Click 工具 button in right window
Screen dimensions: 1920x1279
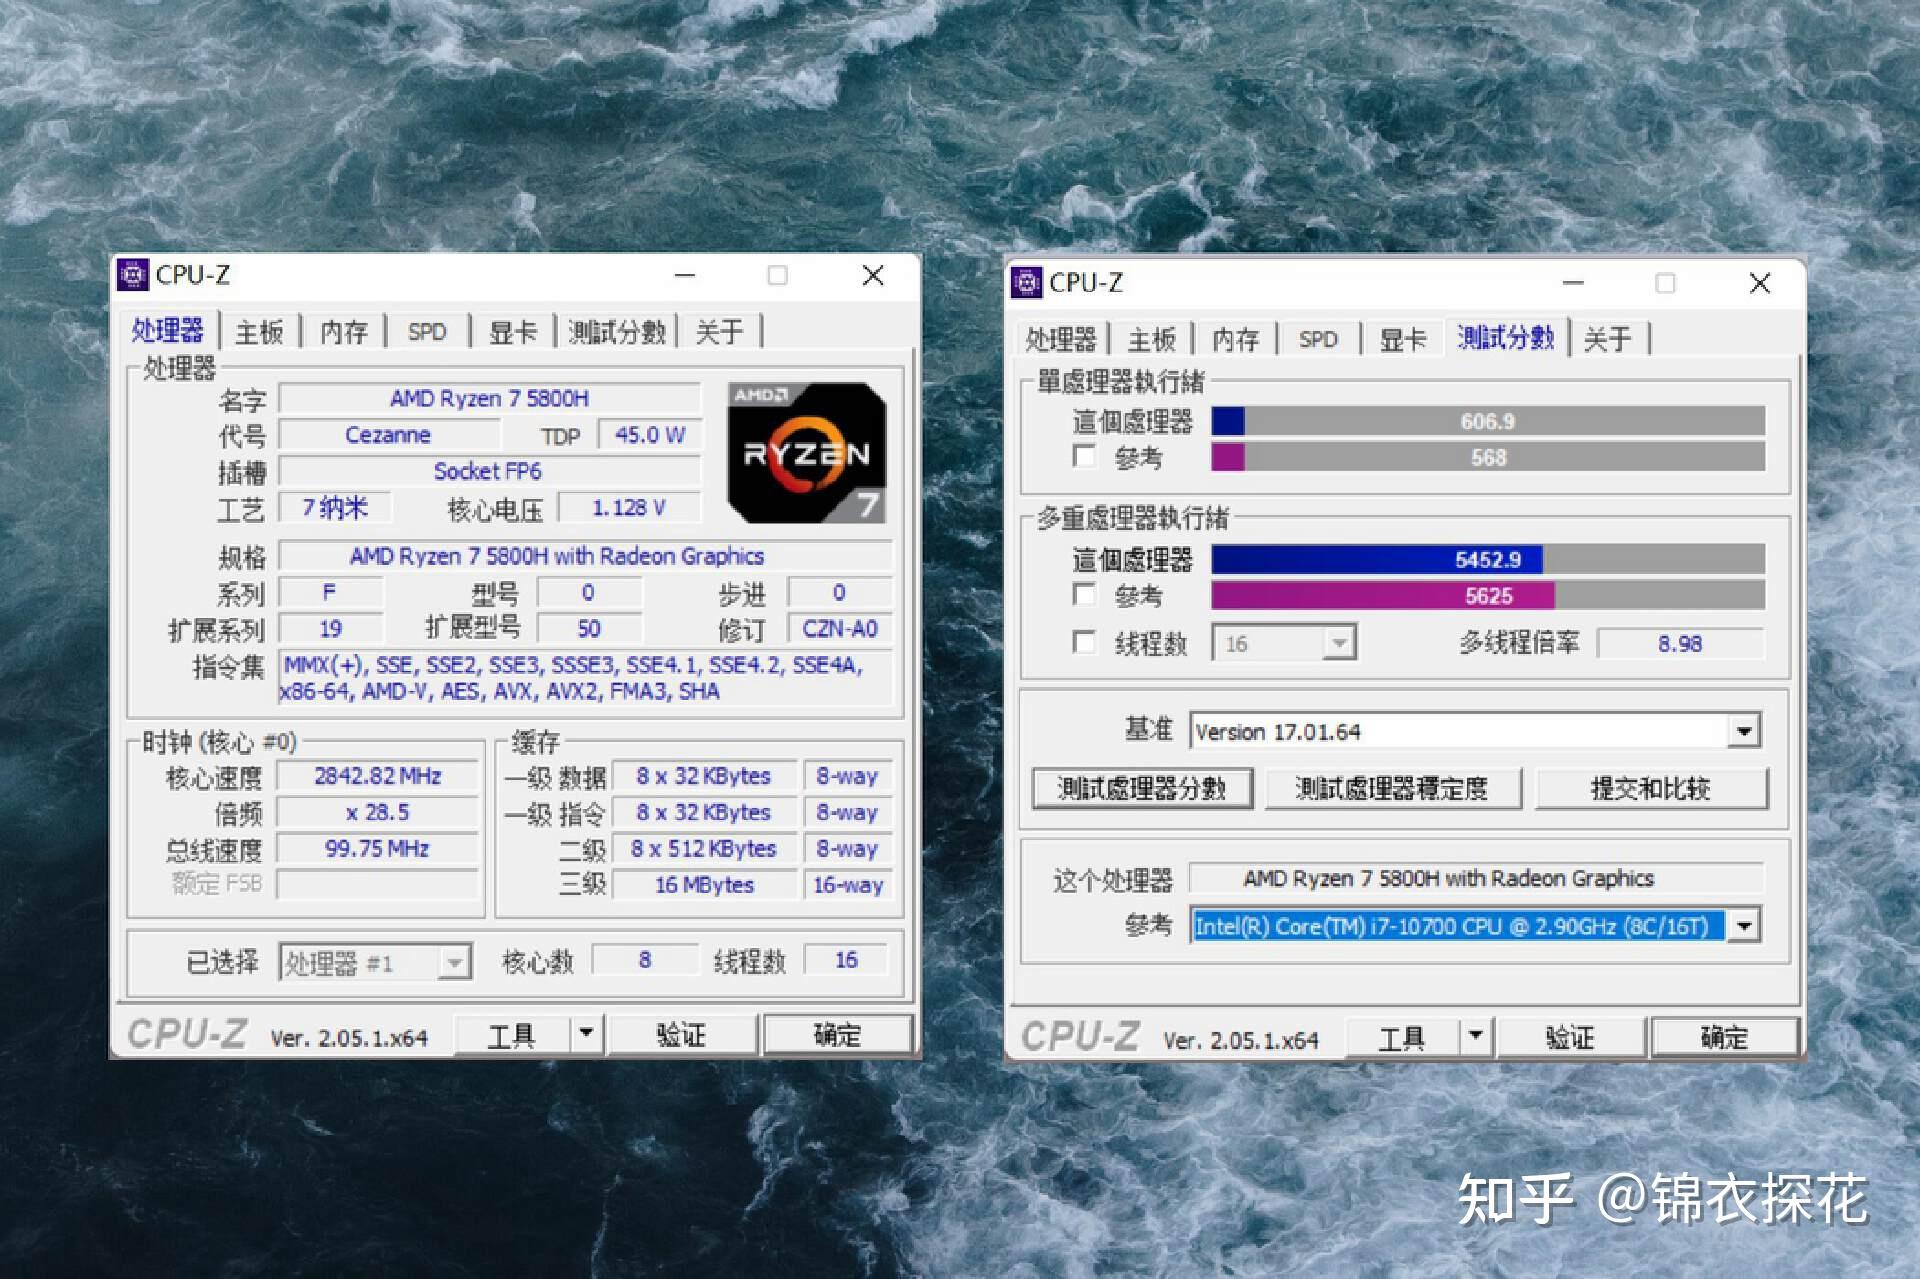[1402, 1037]
